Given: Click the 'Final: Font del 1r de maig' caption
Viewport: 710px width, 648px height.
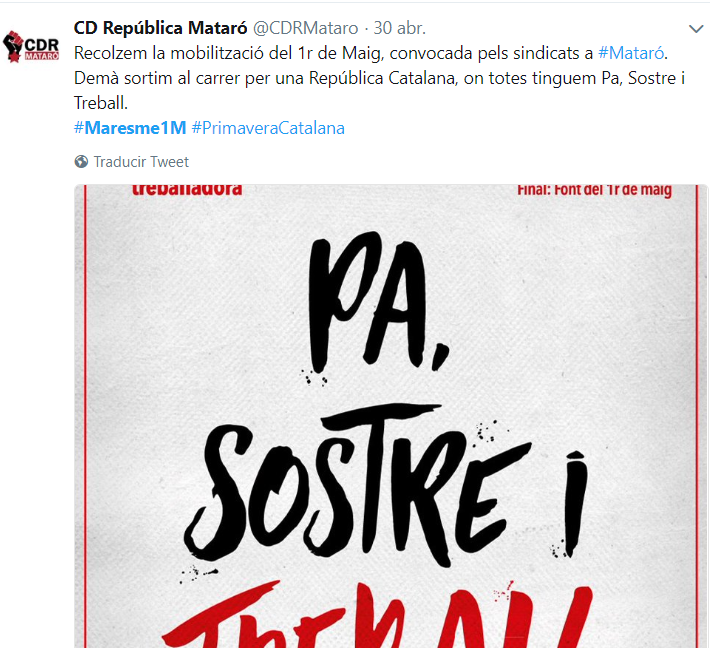Looking at the screenshot, I should pyautogui.click(x=594, y=190).
